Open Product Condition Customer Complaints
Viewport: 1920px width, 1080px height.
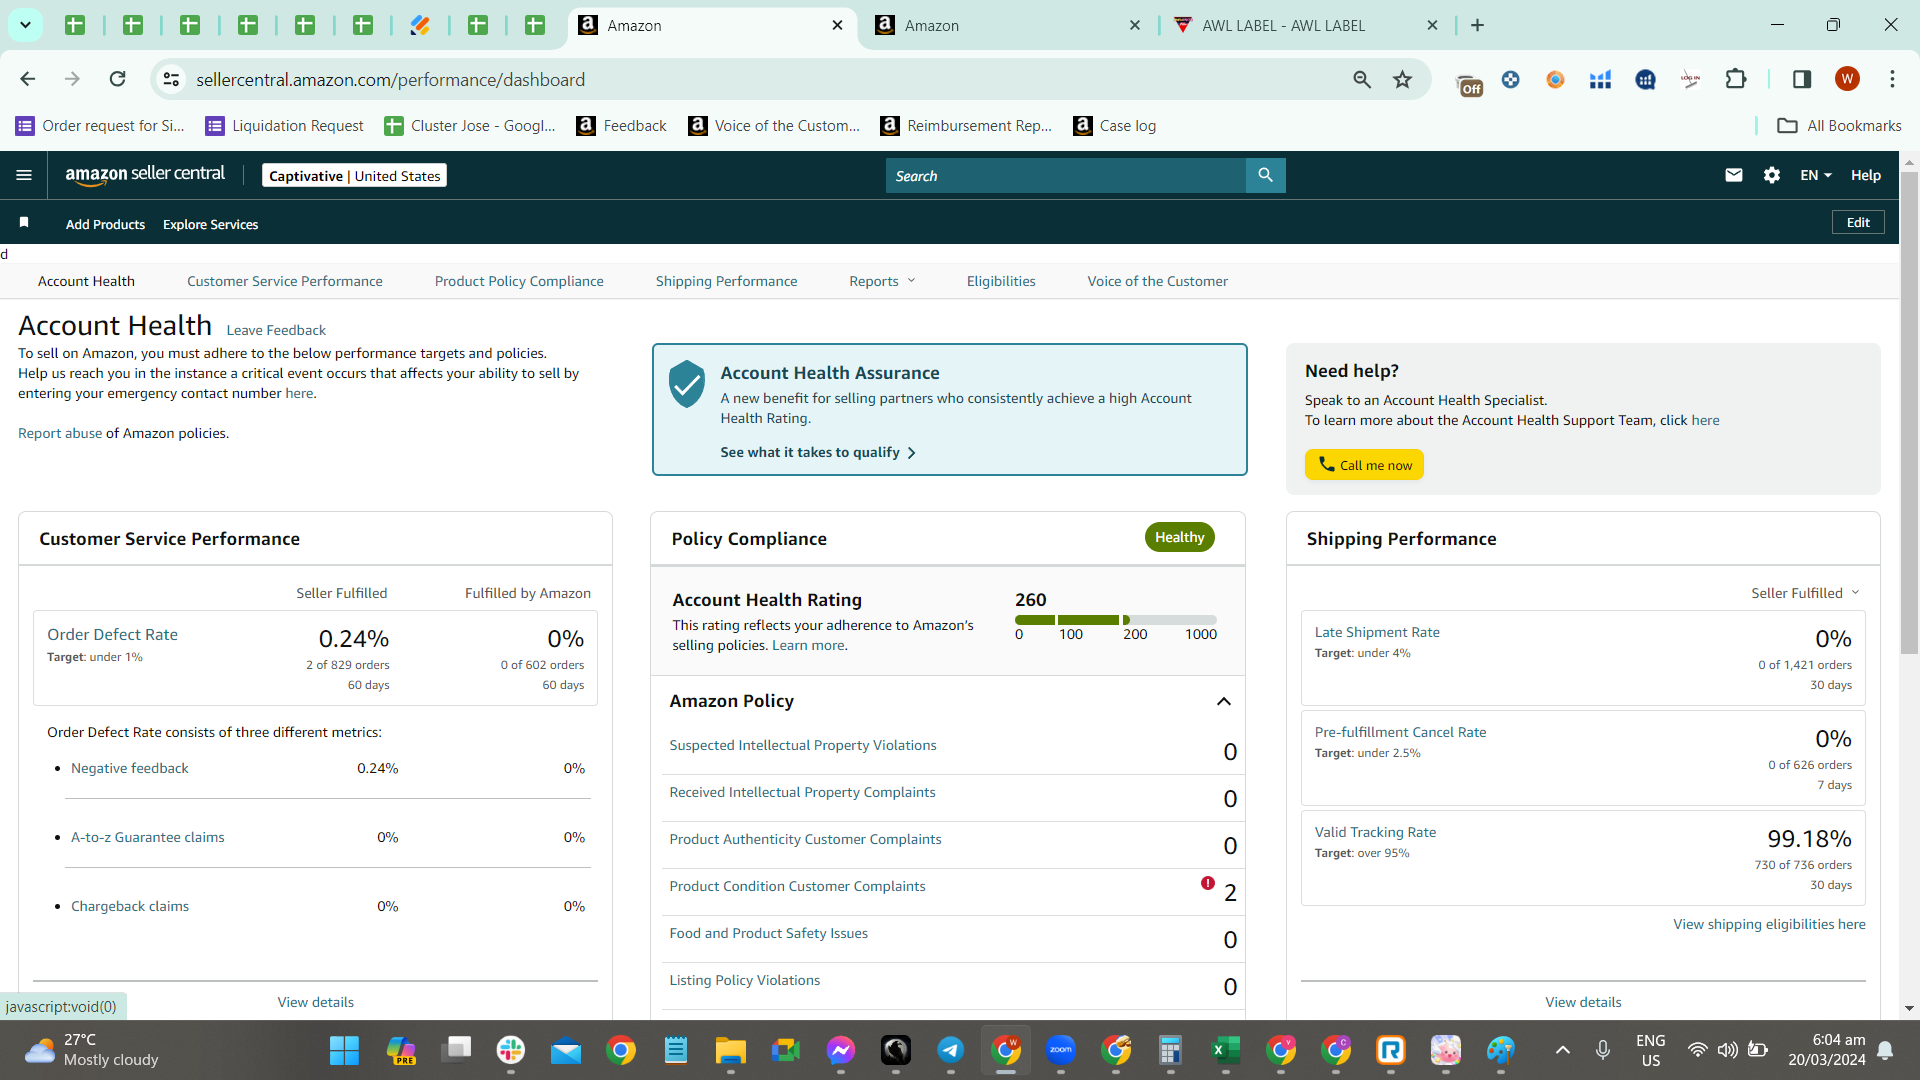[x=797, y=886]
